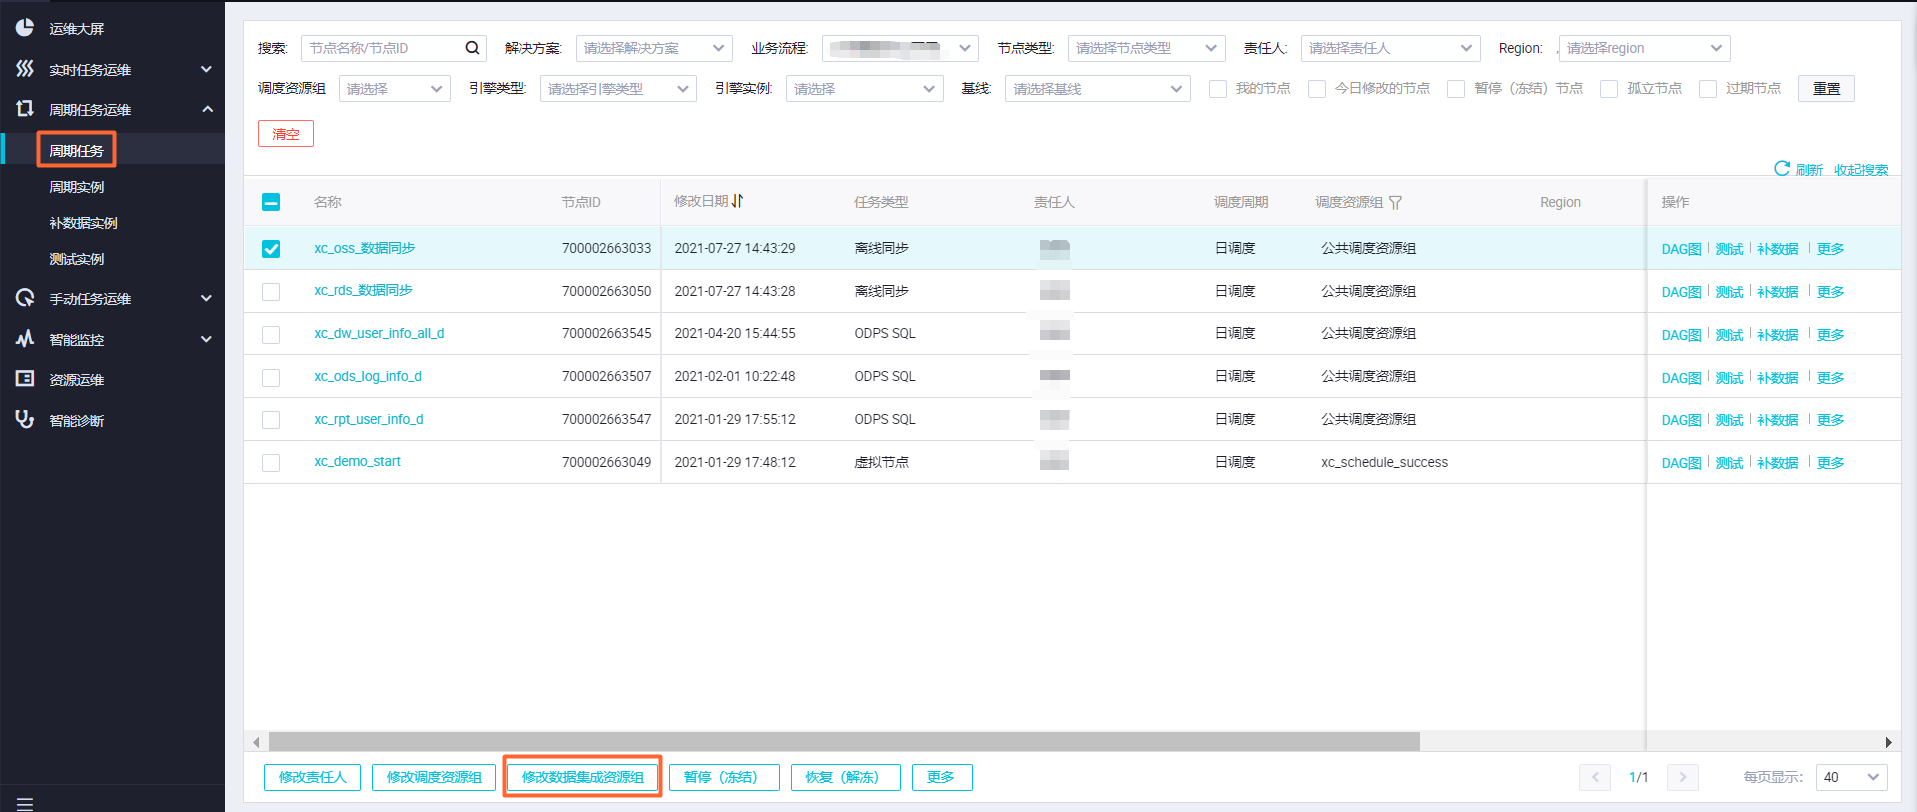Click 测试 for xc_dw_user_info_all_d row
1917x812 pixels.
point(1729,335)
